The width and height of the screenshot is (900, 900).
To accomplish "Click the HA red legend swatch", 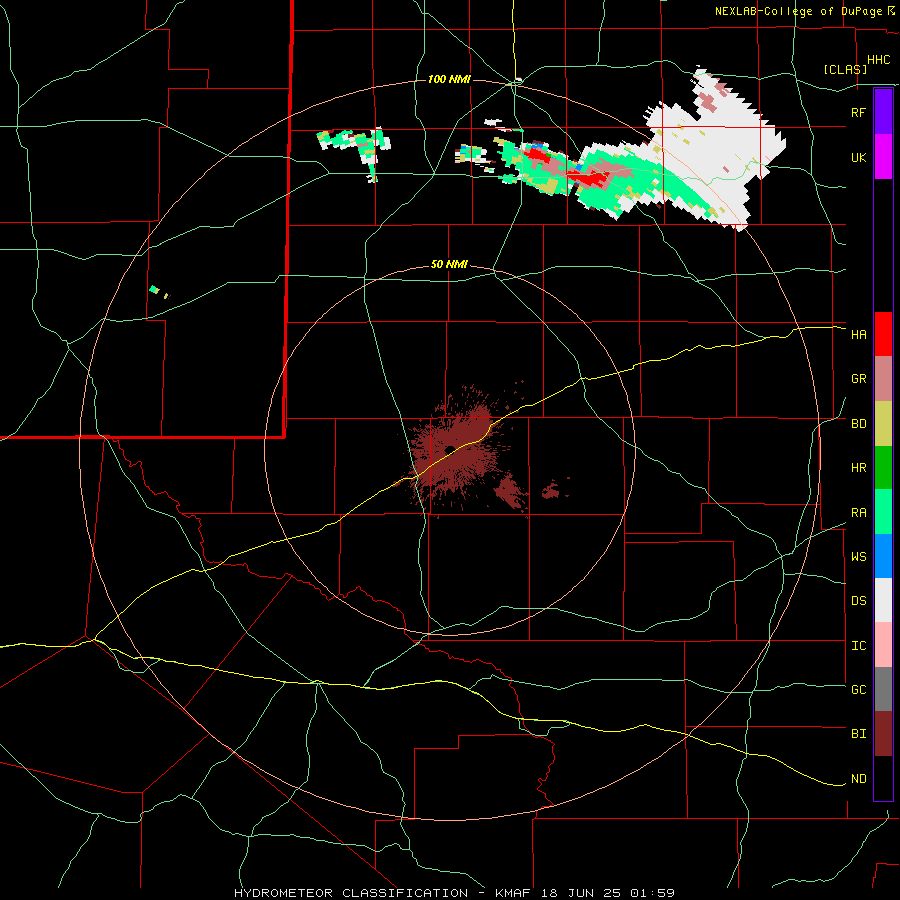I will [x=883, y=334].
